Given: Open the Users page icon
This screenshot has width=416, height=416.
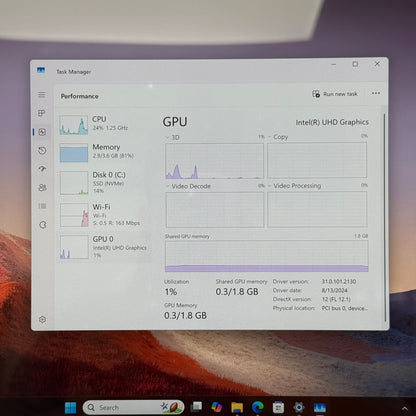Looking at the screenshot, I should point(42,188).
